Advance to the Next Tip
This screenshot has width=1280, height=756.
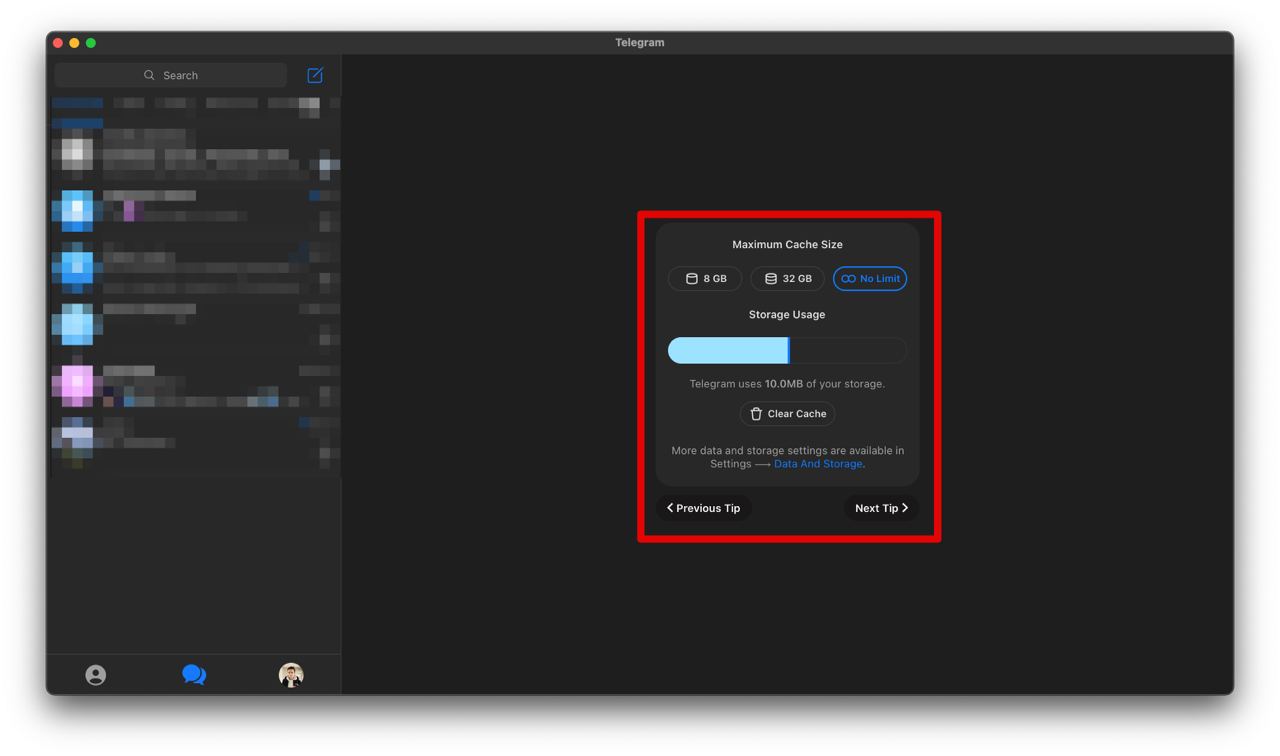[881, 508]
